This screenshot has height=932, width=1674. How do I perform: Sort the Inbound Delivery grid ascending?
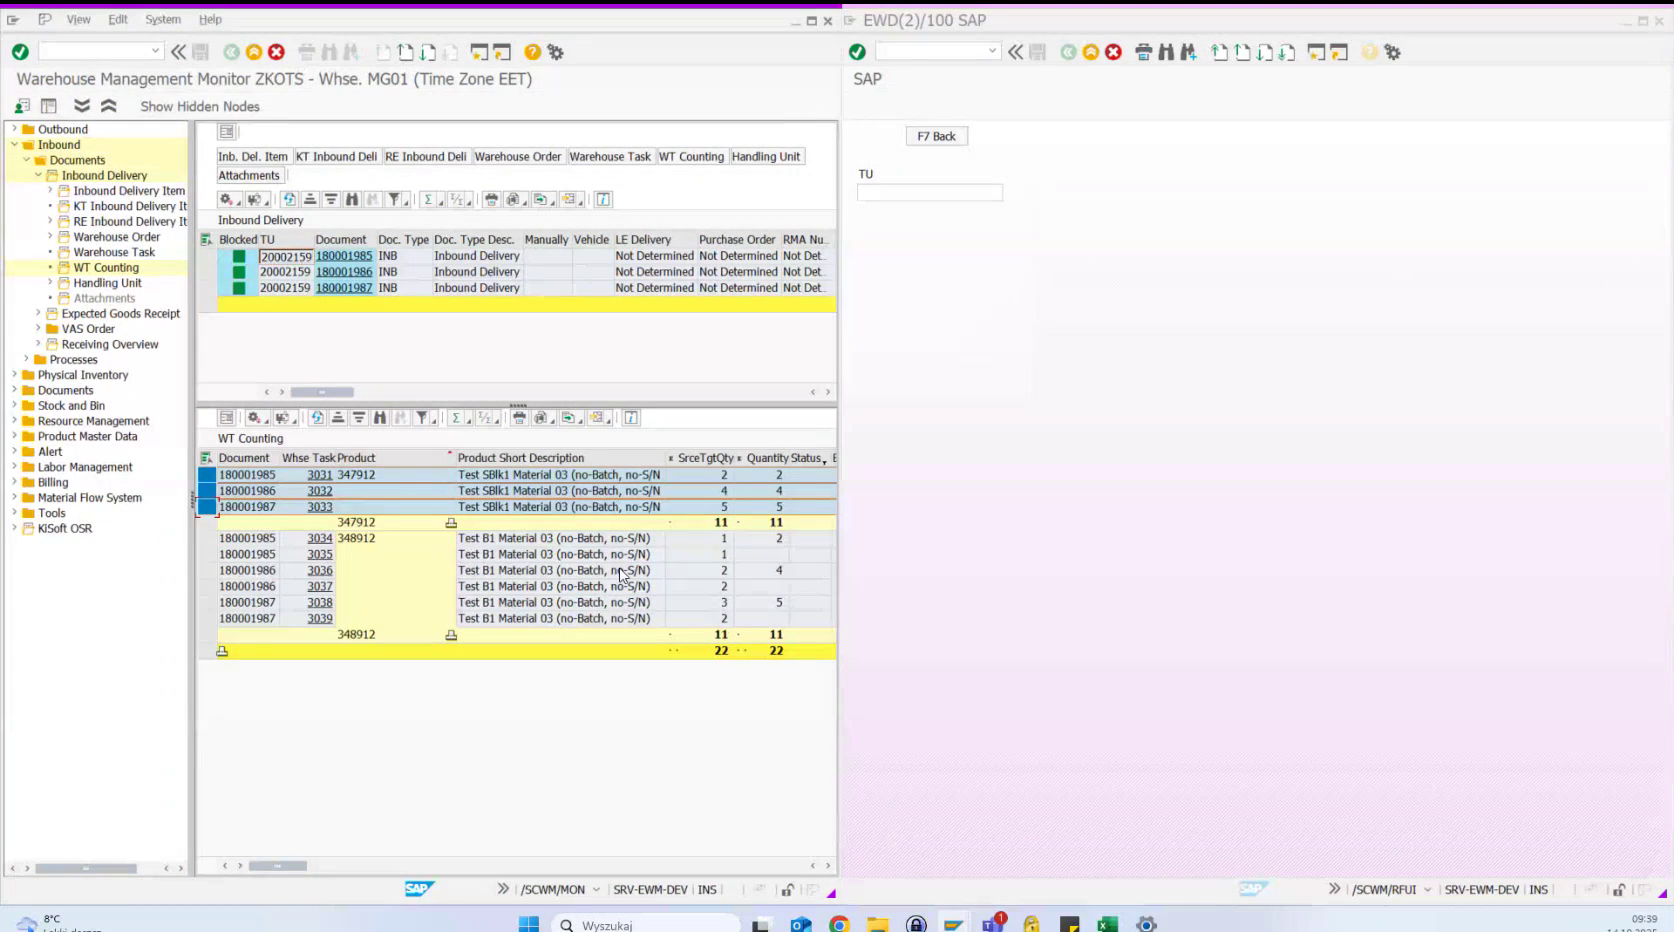click(x=310, y=199)
